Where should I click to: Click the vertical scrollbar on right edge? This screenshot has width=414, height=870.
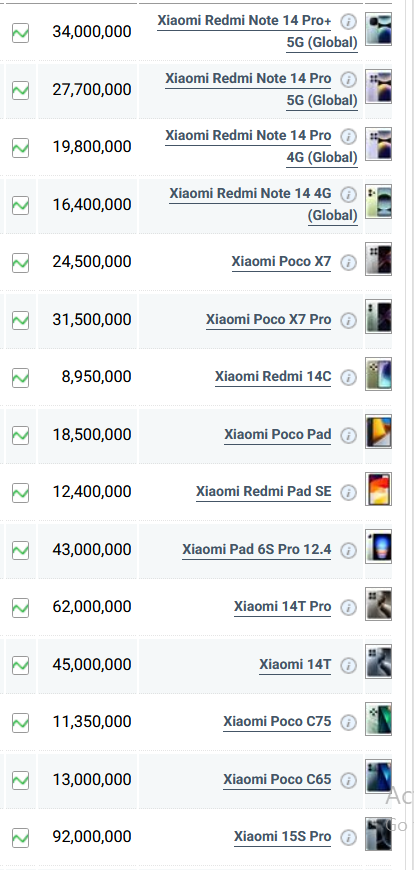click(408, 435)
